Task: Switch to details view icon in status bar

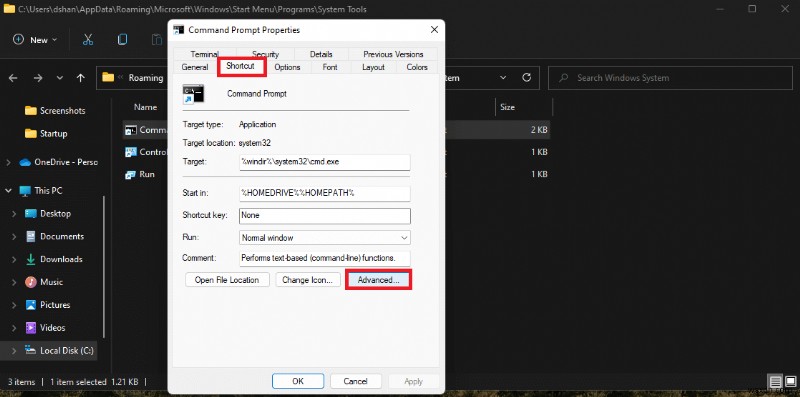Action: [x=776, y=382]
